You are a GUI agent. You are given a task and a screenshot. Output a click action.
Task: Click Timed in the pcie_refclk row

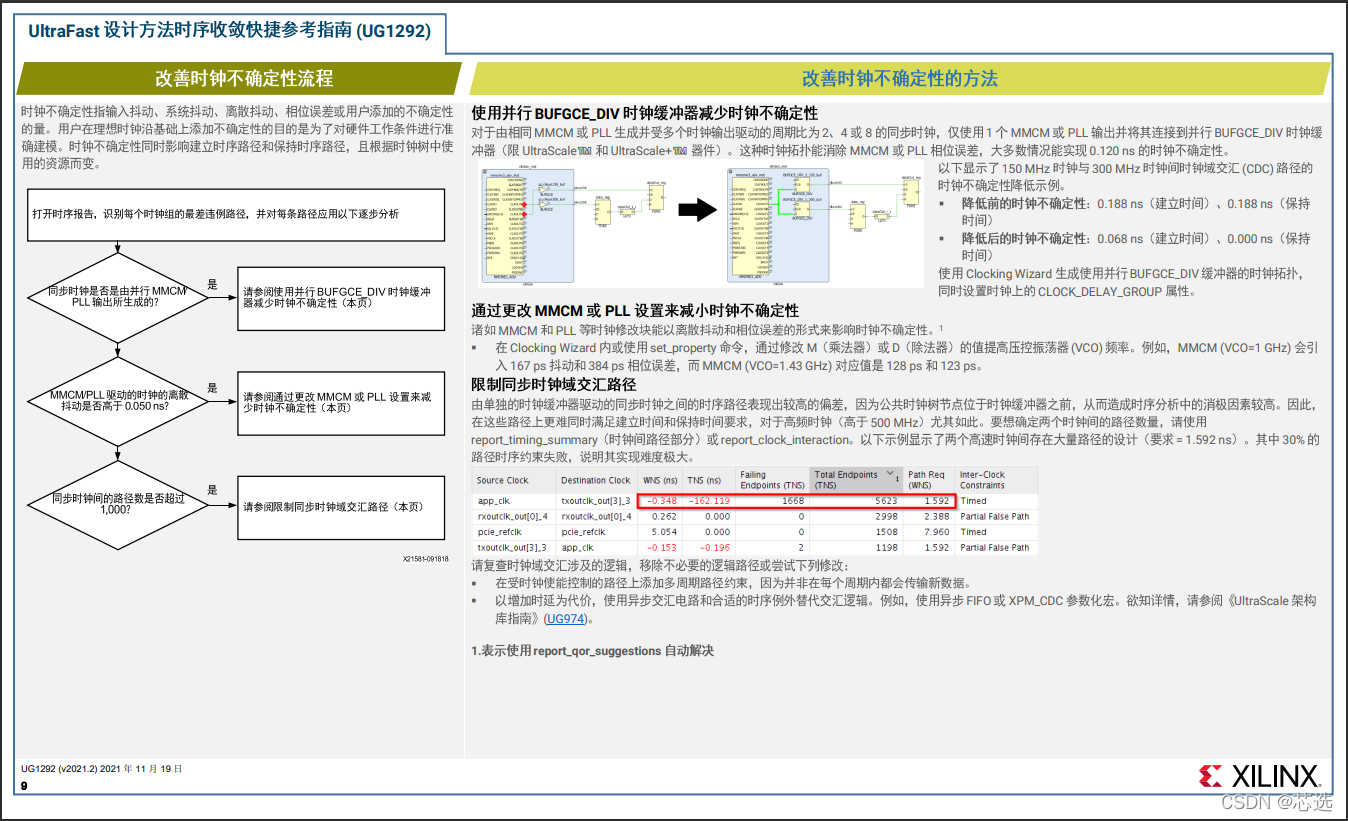[973, 532]
